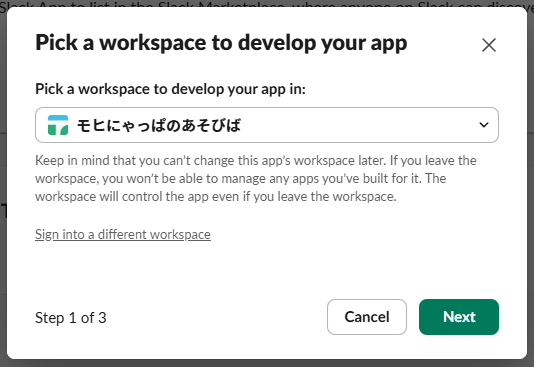Click the 'Step 1 of 3' text
This screenshot has height=367, width=534.
[x=71, y=318]
